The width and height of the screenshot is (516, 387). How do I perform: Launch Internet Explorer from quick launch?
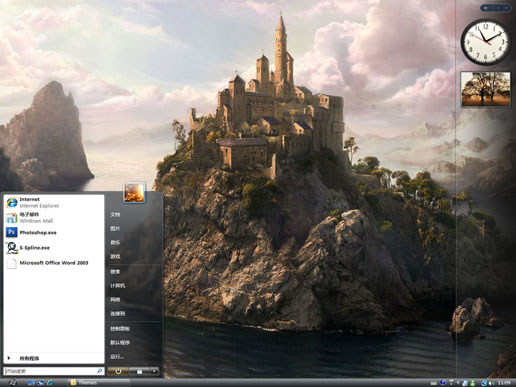(50, 383)
